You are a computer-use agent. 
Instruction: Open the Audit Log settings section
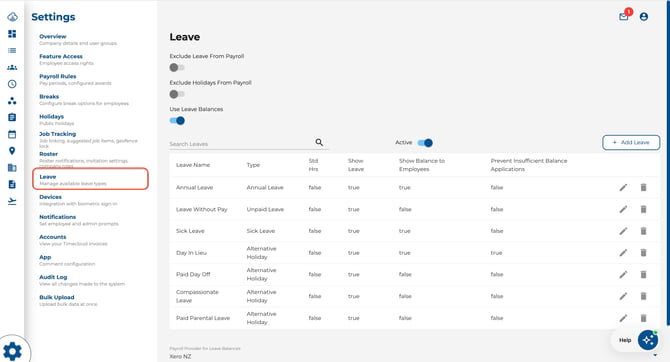point(82,280)
